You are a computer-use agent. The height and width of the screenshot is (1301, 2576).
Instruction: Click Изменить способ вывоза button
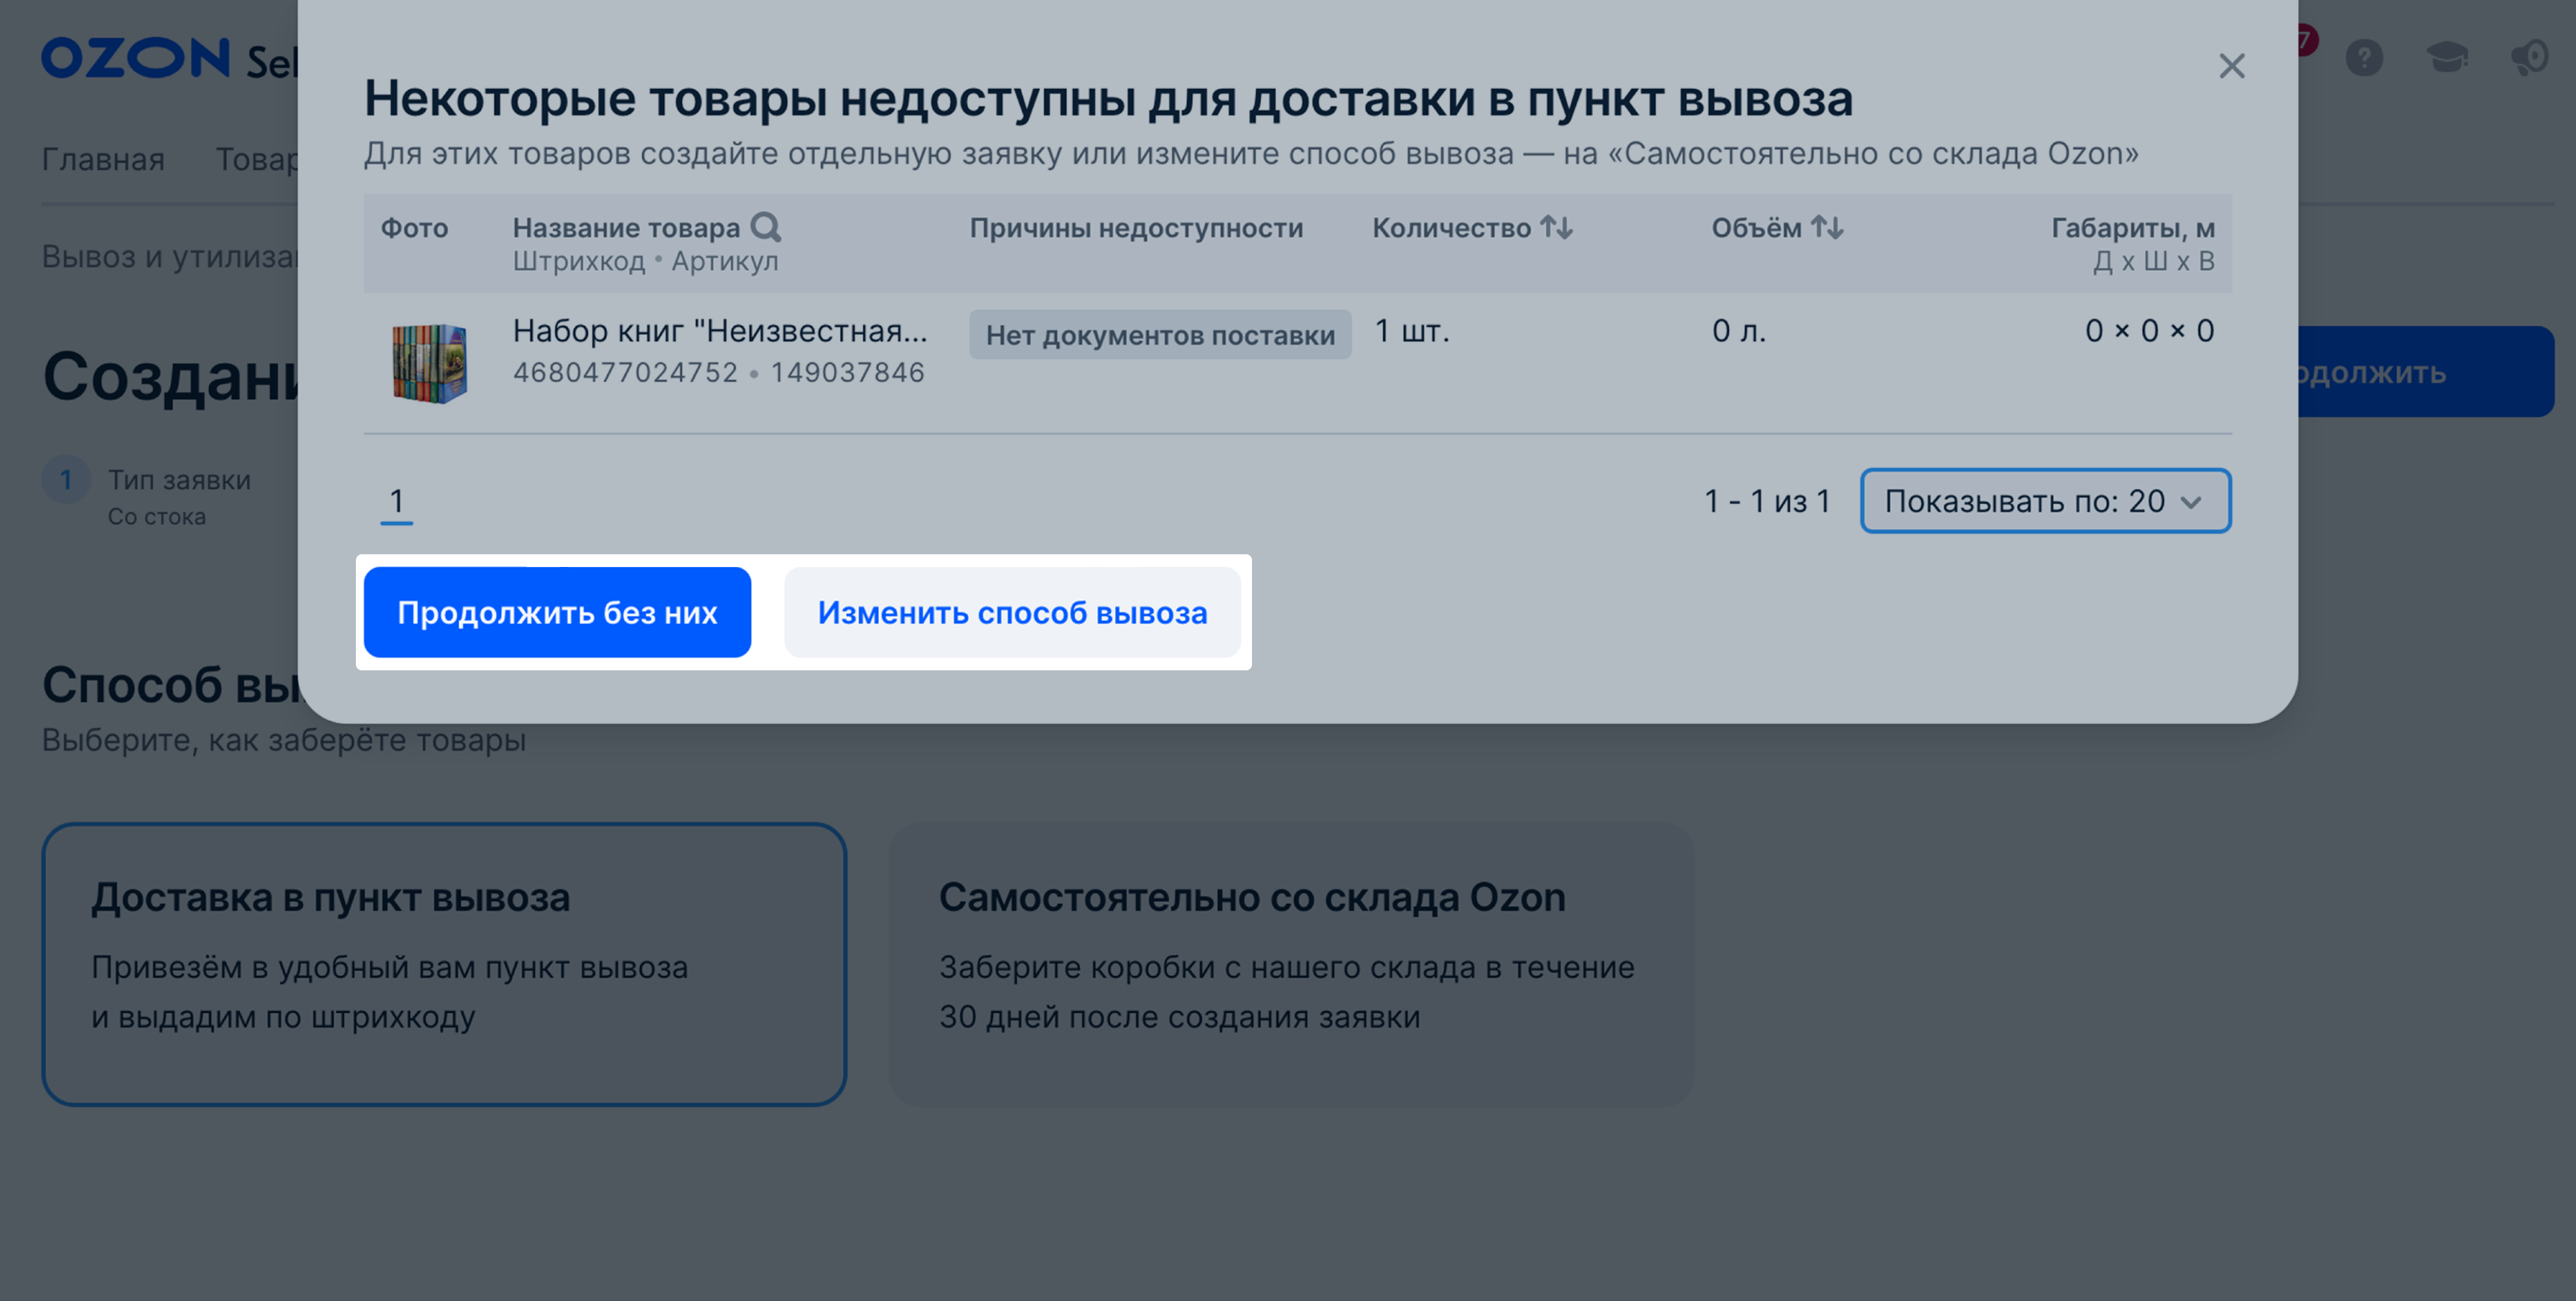click(1012, 612)
